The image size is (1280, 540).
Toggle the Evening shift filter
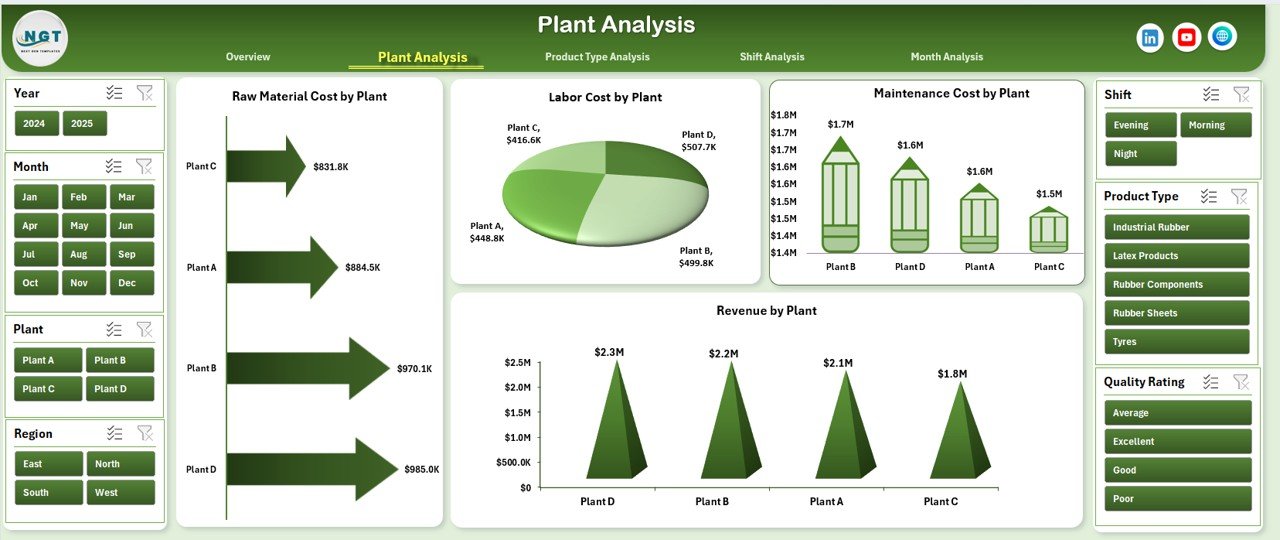click(x=1140, y=125)
